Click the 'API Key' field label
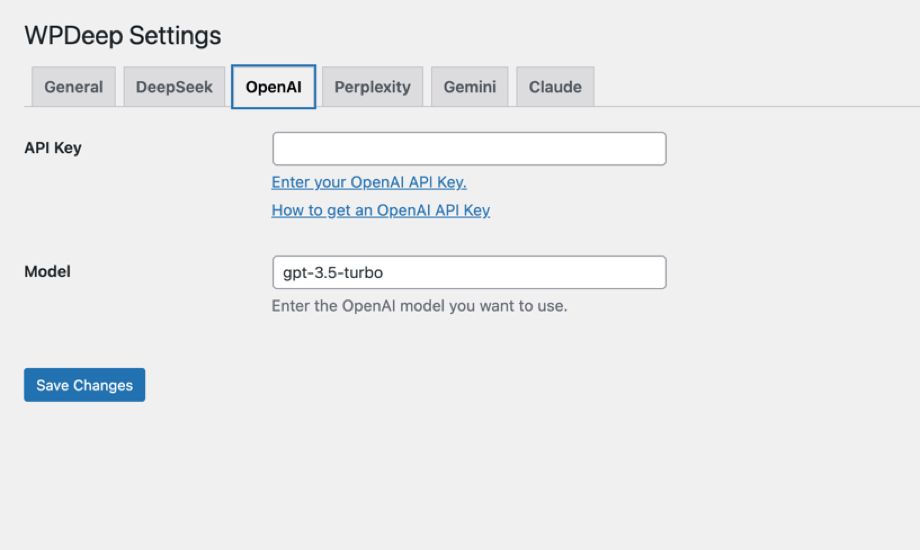Image resolution: width=920 pixels, height=550 pixels. click(x=53, y=148)
